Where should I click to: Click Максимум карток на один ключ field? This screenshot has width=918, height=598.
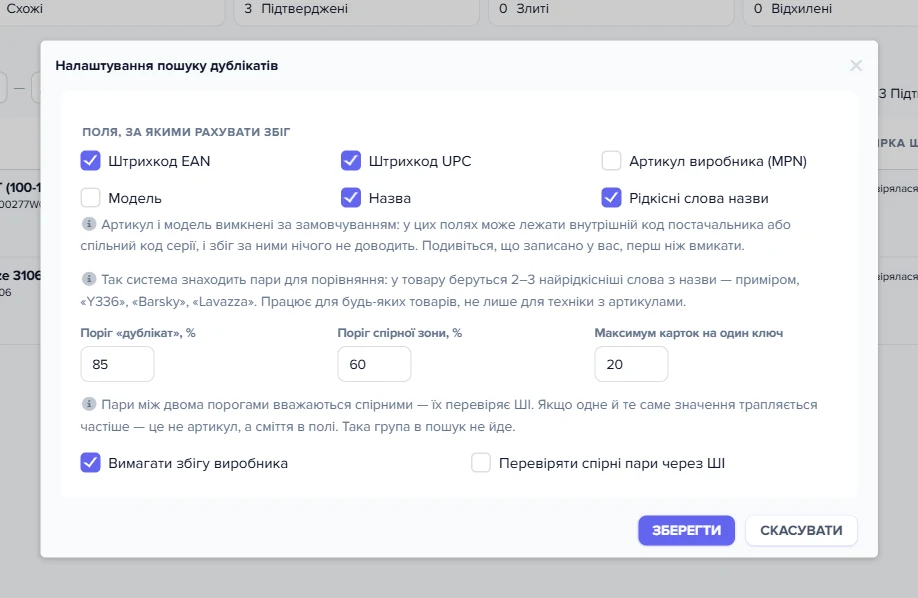[x=631, y=364]
